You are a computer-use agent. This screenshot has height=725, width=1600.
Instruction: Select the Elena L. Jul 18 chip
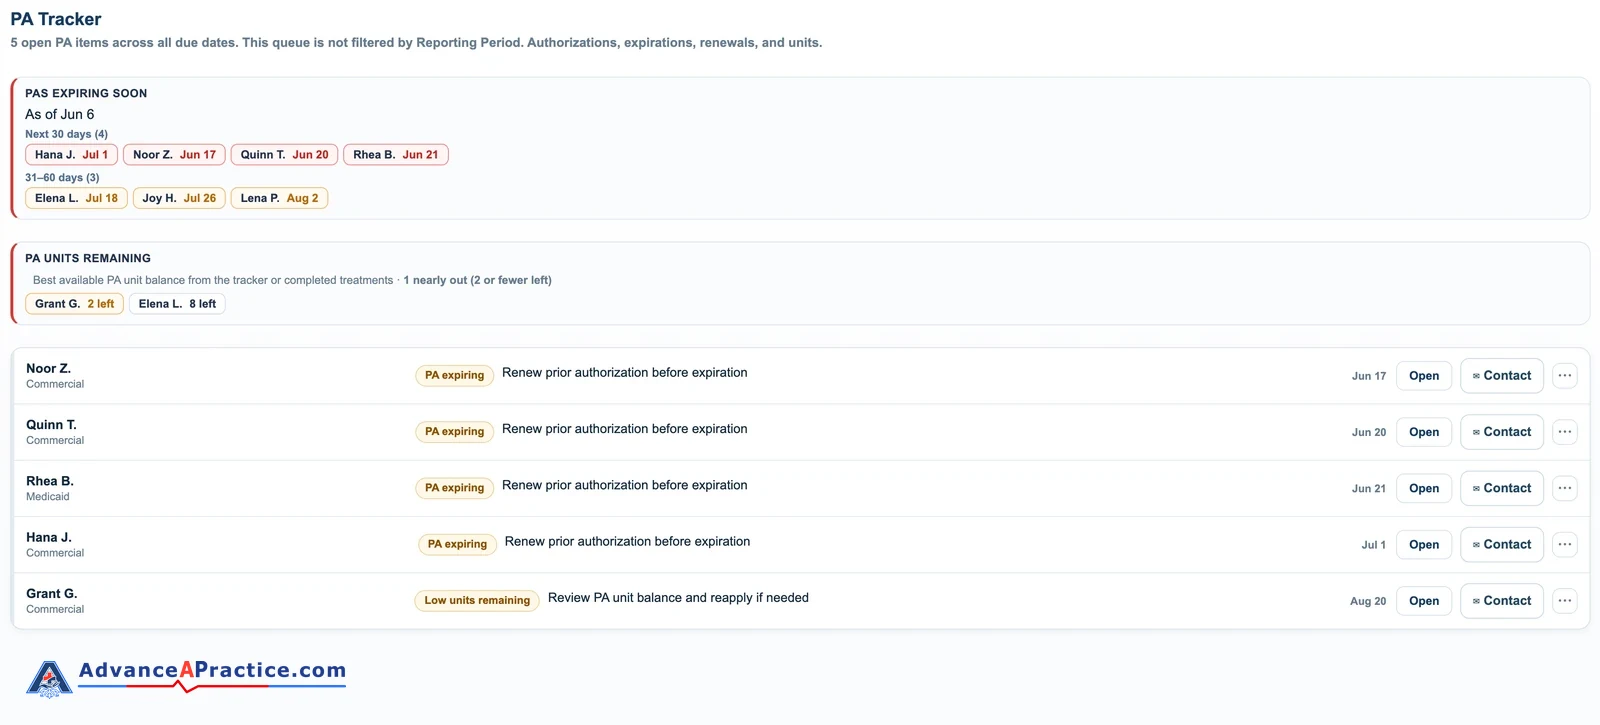(x=76, y=198)
